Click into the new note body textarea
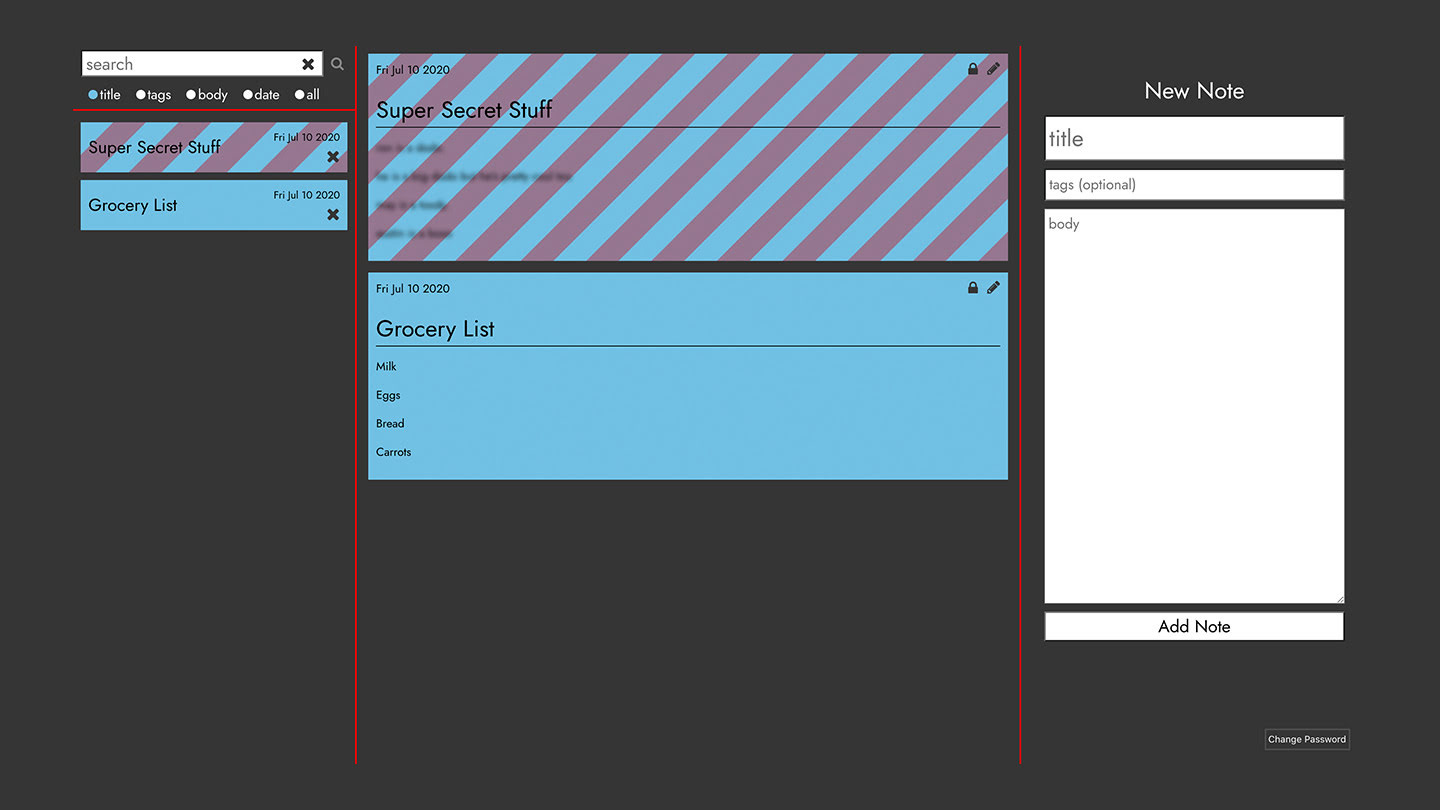This screenshot has width=1440, height=810. (x=1194, y=406)
